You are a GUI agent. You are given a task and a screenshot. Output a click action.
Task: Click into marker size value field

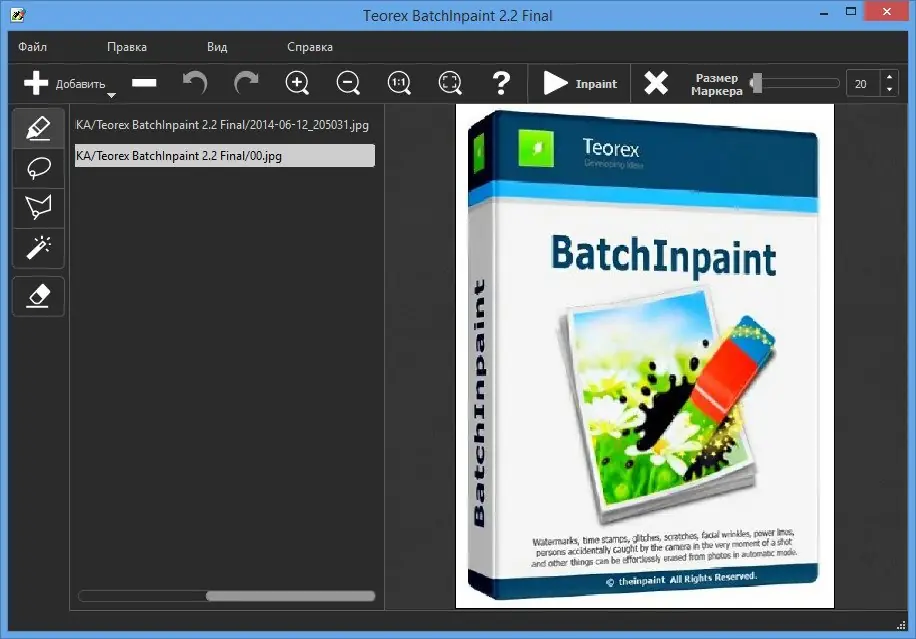(x=862, y=84)
